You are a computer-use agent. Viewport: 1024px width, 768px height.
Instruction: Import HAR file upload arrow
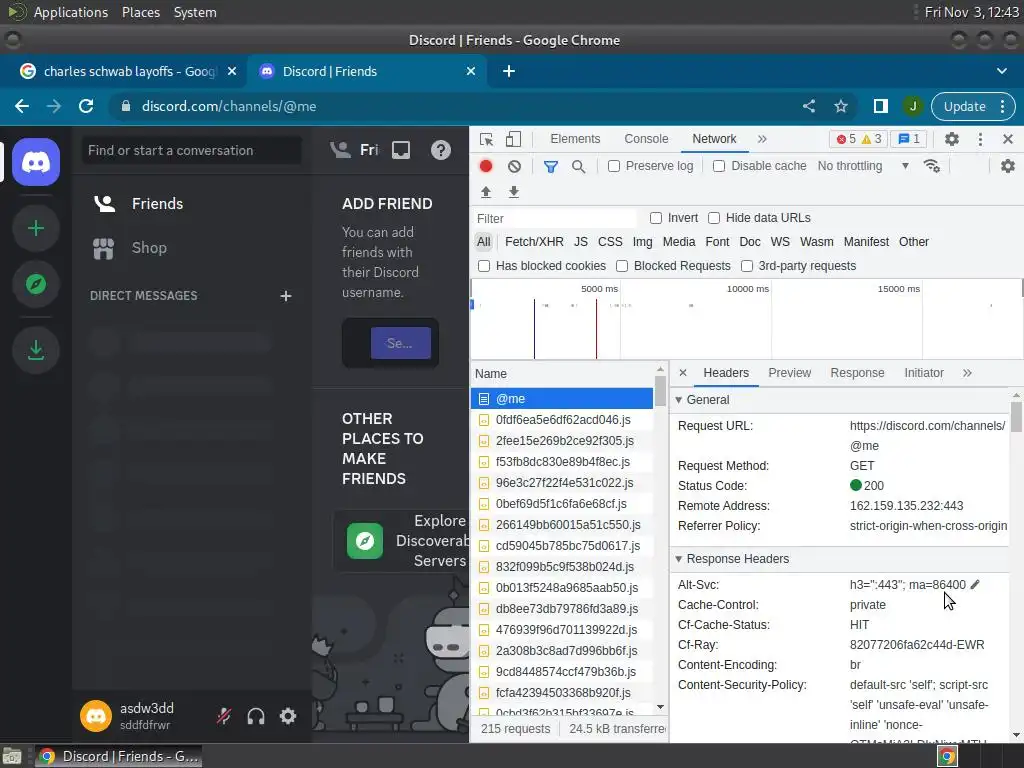point(486,191)
